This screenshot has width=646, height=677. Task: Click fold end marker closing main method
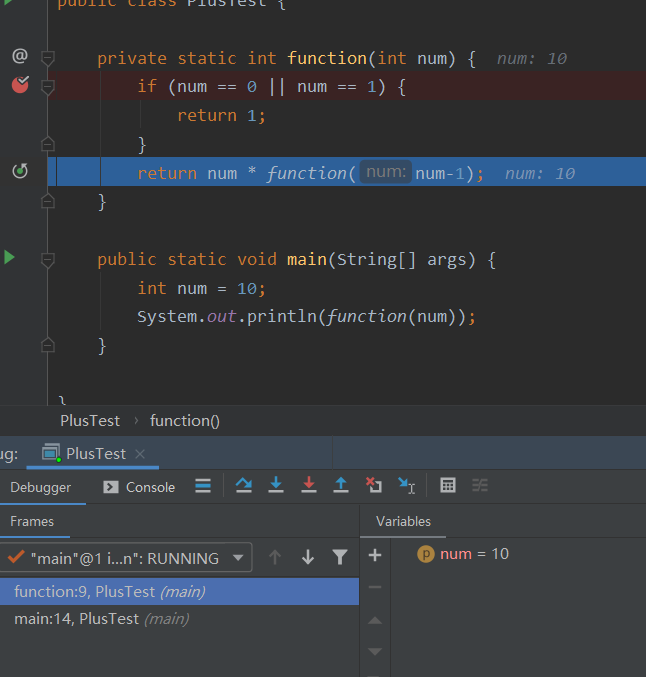pos(48,345)
